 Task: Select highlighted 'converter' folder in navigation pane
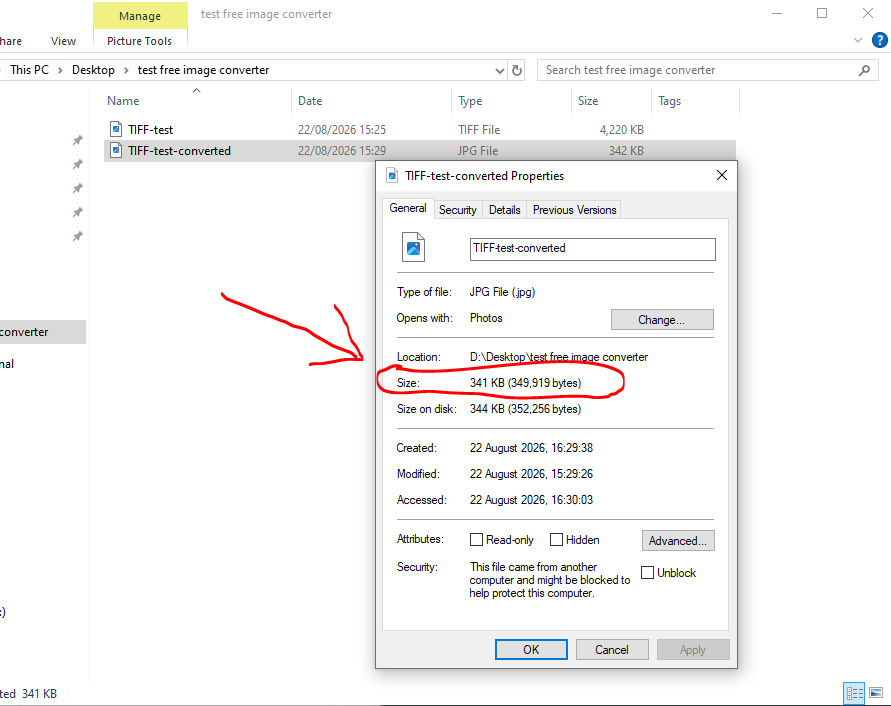[x=43, y=332]
